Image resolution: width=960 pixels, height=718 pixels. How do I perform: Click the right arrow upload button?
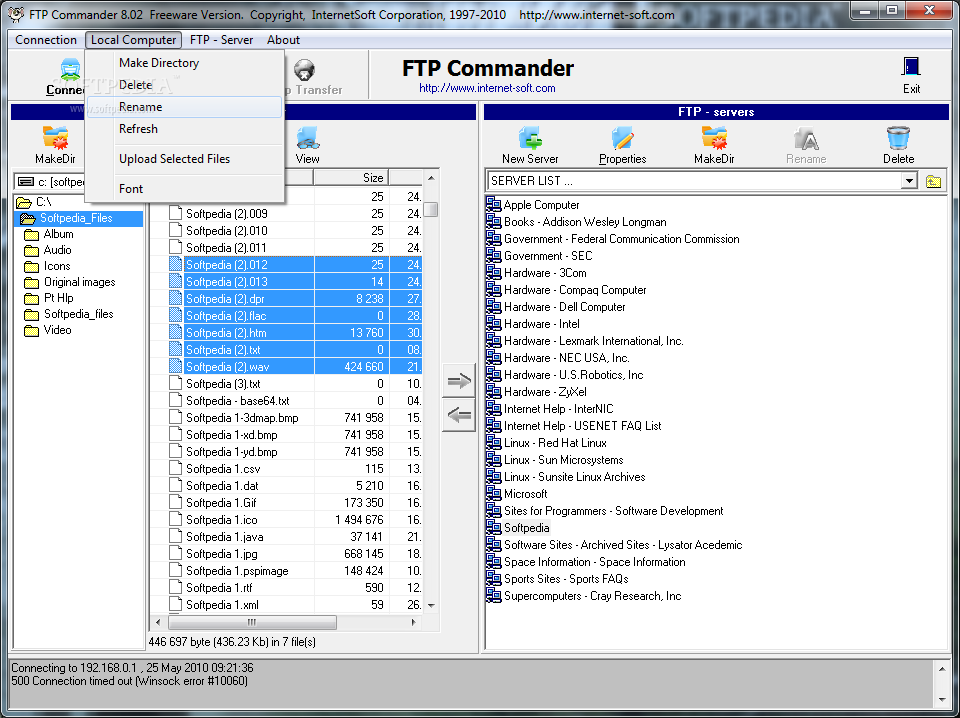(459, 381)
